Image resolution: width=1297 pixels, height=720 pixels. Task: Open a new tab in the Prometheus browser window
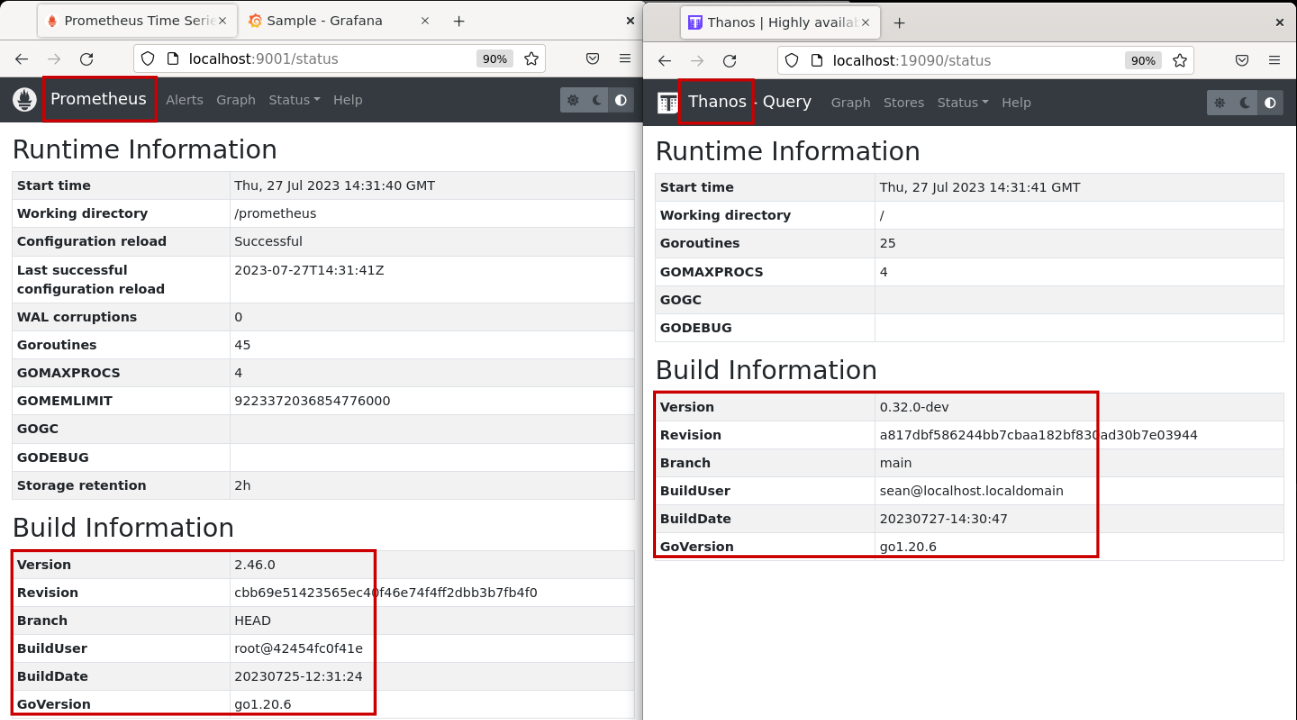click(x=459, y=21)
